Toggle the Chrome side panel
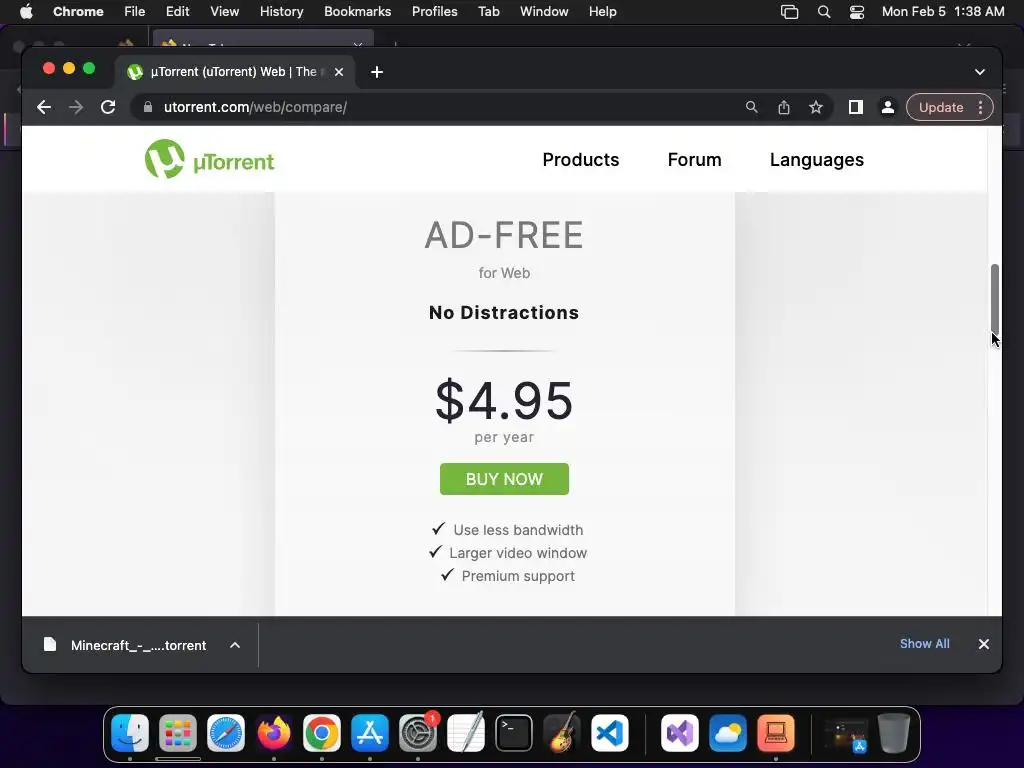The height and width of the screenshot is (768, 1024). [x=856, y=107]
